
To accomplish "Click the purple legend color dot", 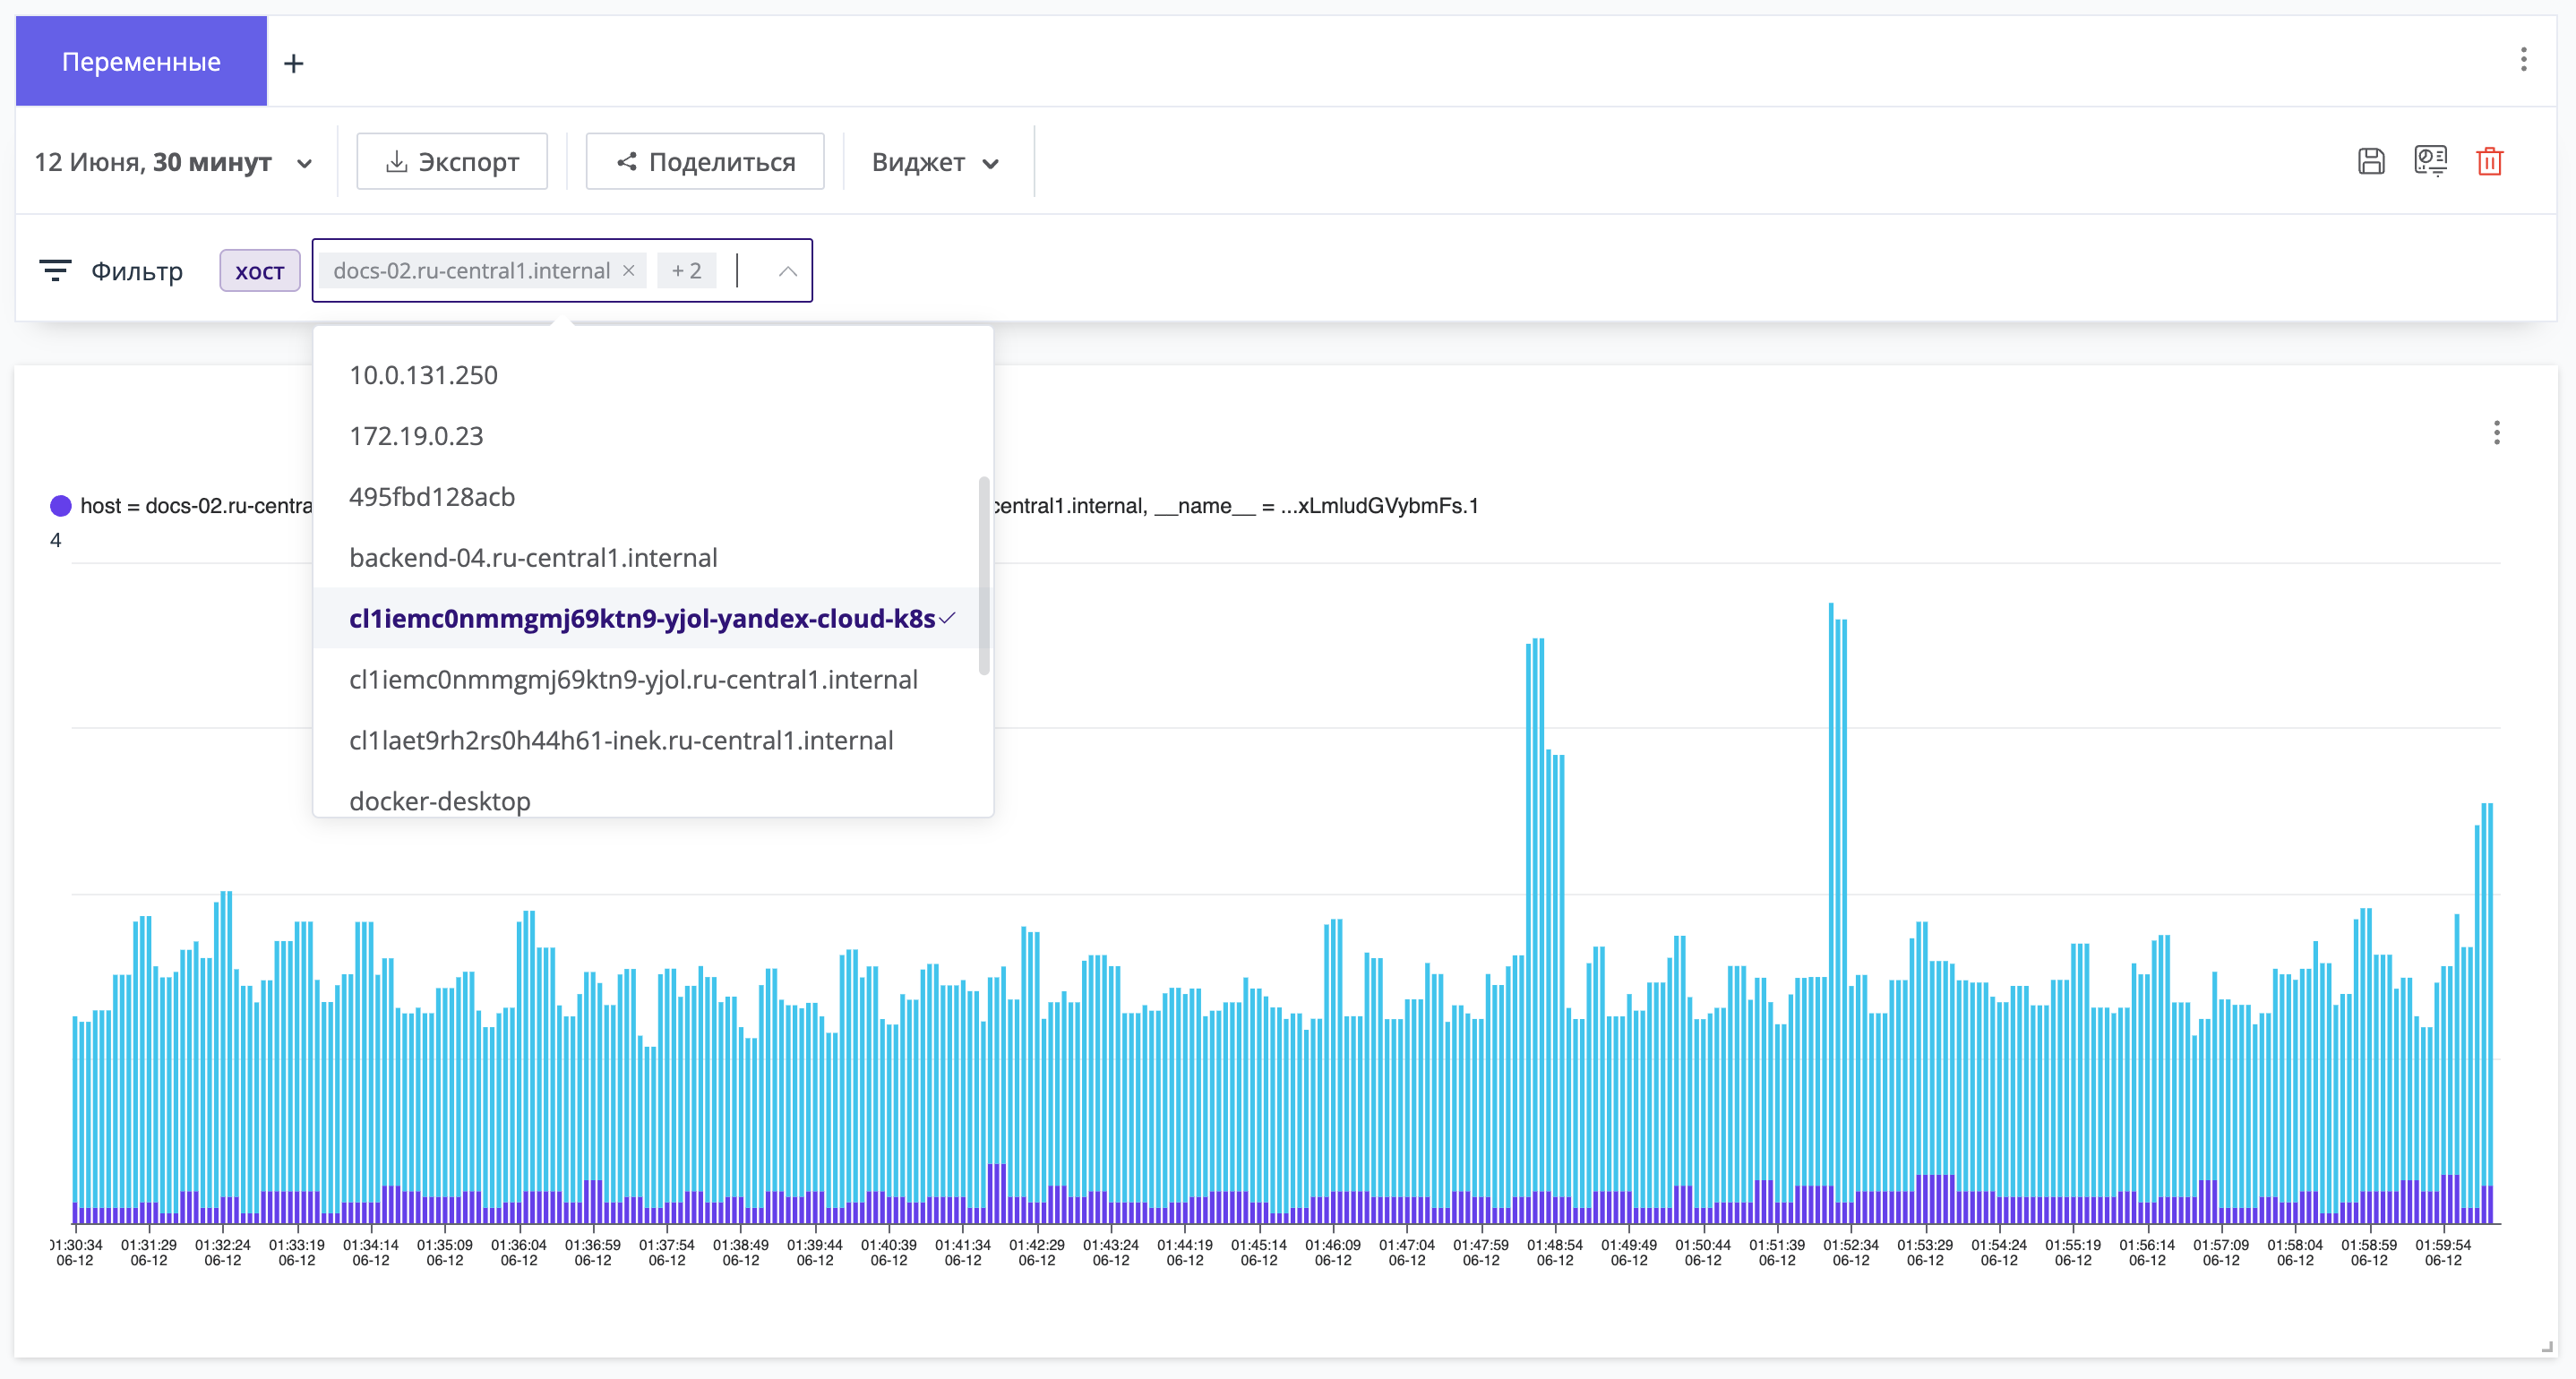I will (x=61, y=506).
